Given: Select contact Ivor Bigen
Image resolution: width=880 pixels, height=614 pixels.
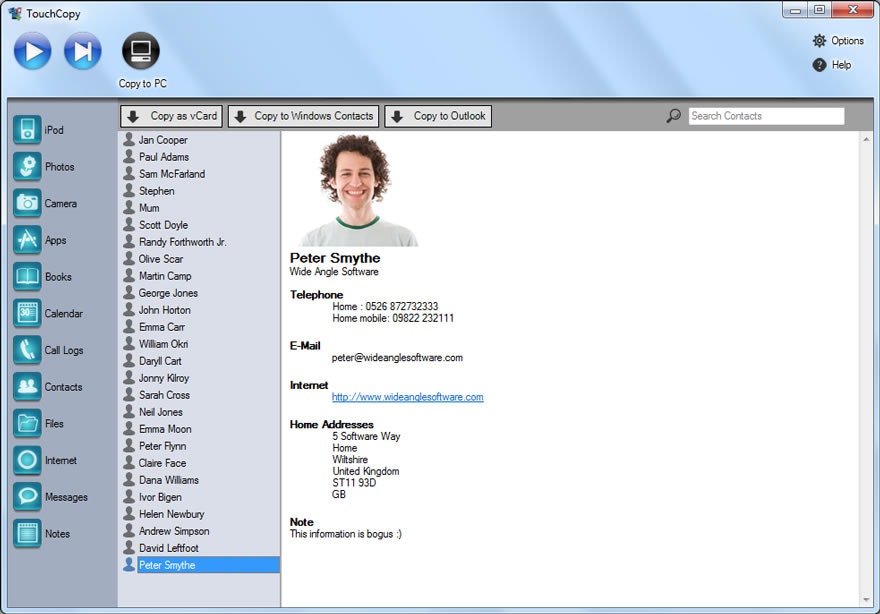Looking at the screenshot, I should tap(160, 497).
